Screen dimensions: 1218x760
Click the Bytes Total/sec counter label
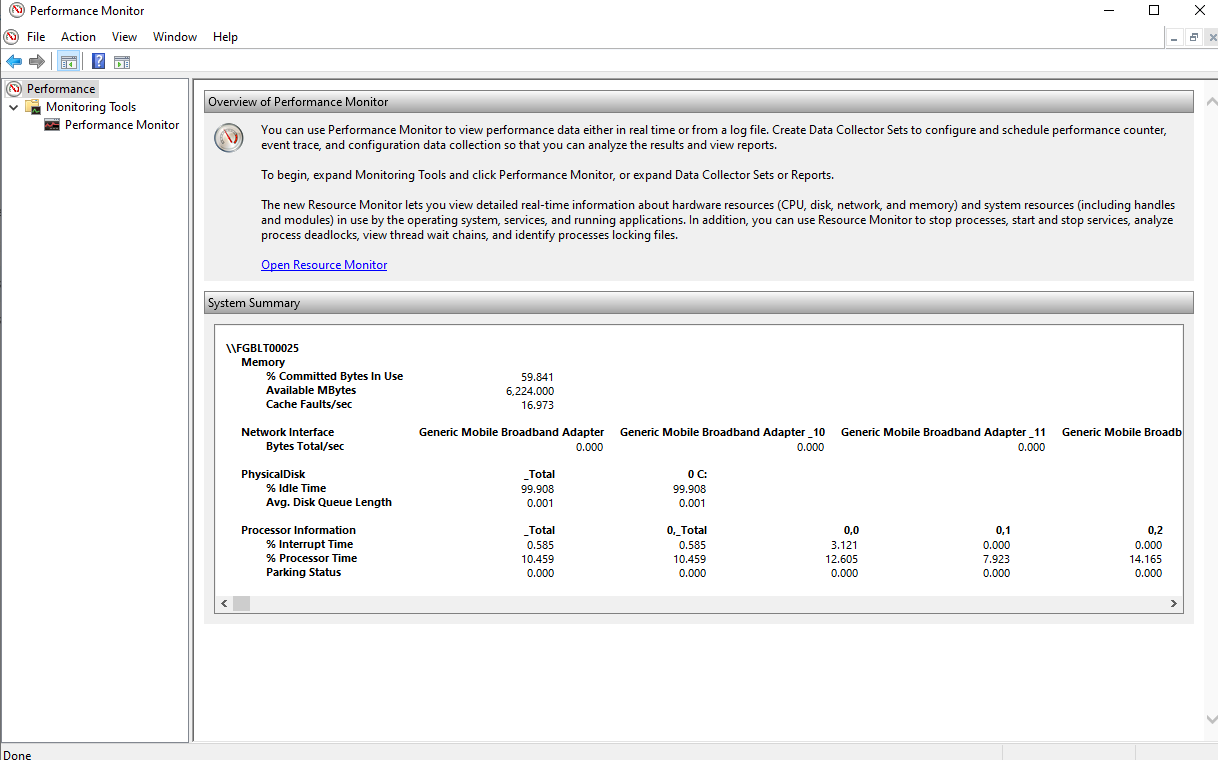[x=305, y=446]
